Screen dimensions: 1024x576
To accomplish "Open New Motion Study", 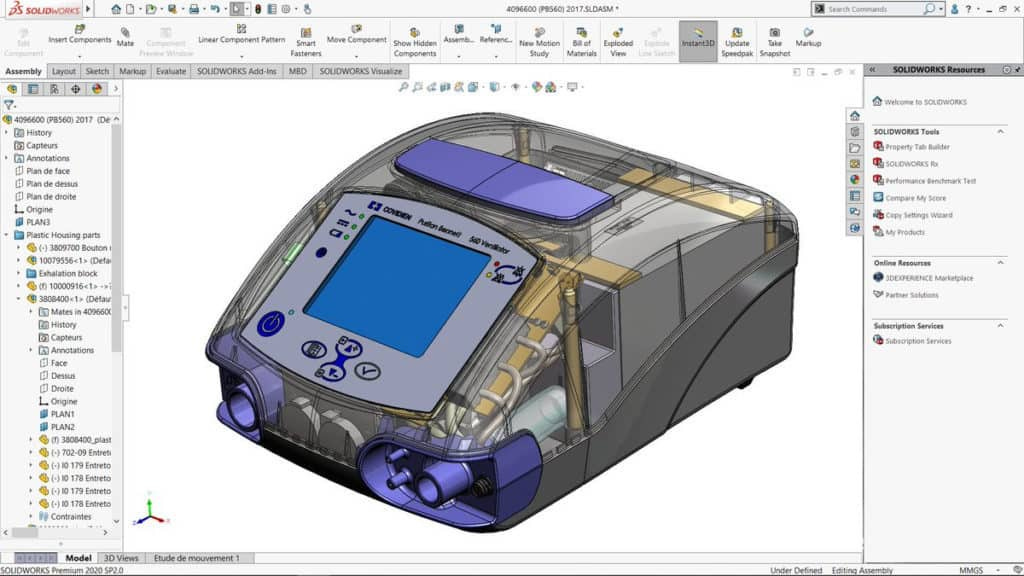I will (539, 42).
